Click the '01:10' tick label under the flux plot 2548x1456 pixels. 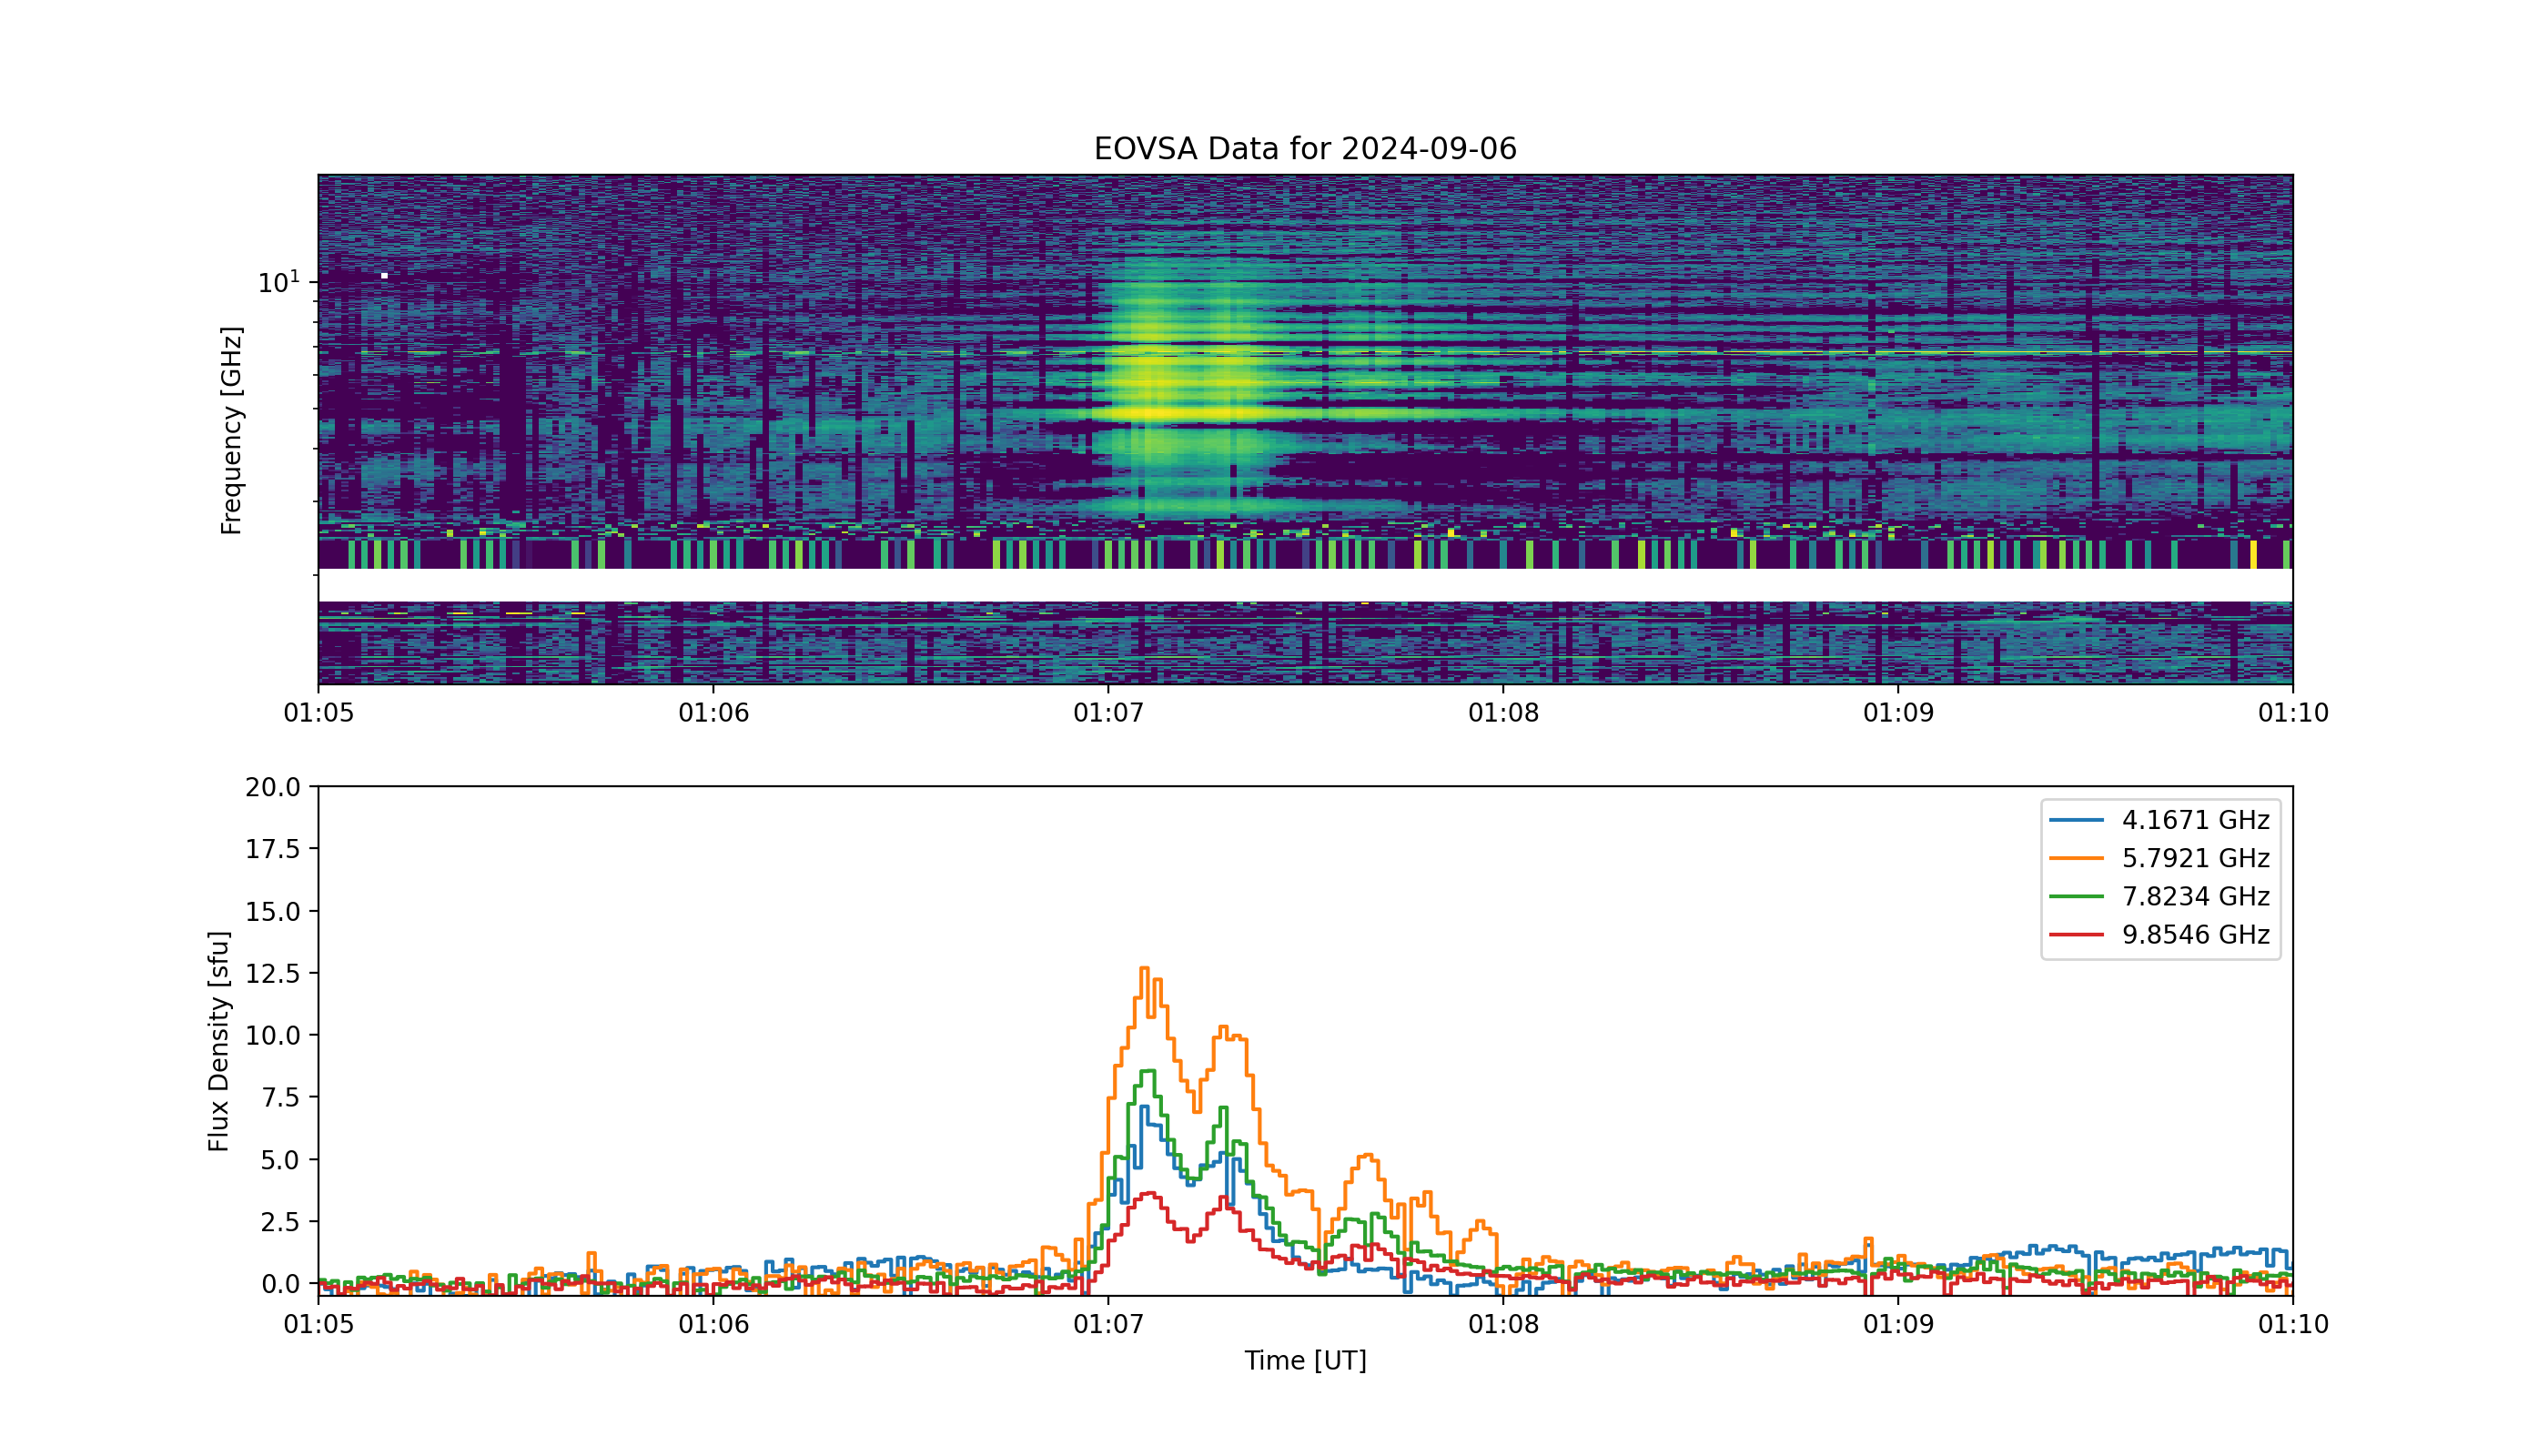[2293, 1325]
